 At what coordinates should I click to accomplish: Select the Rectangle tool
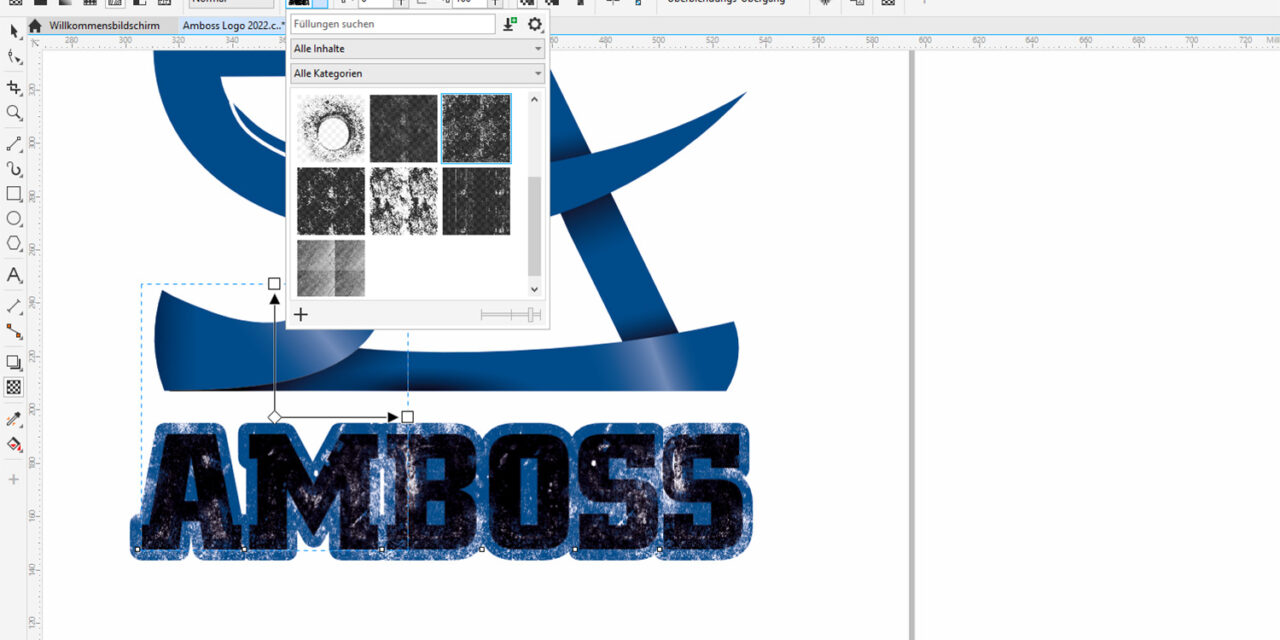14,194
